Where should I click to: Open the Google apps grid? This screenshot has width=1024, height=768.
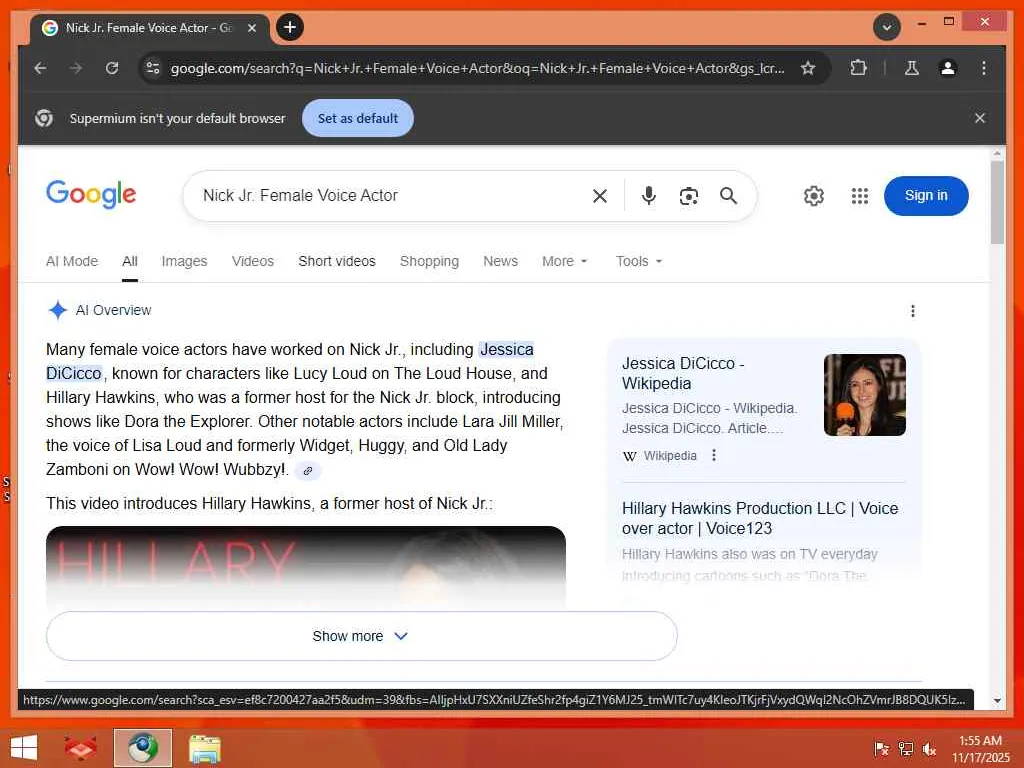click(859, 196)
